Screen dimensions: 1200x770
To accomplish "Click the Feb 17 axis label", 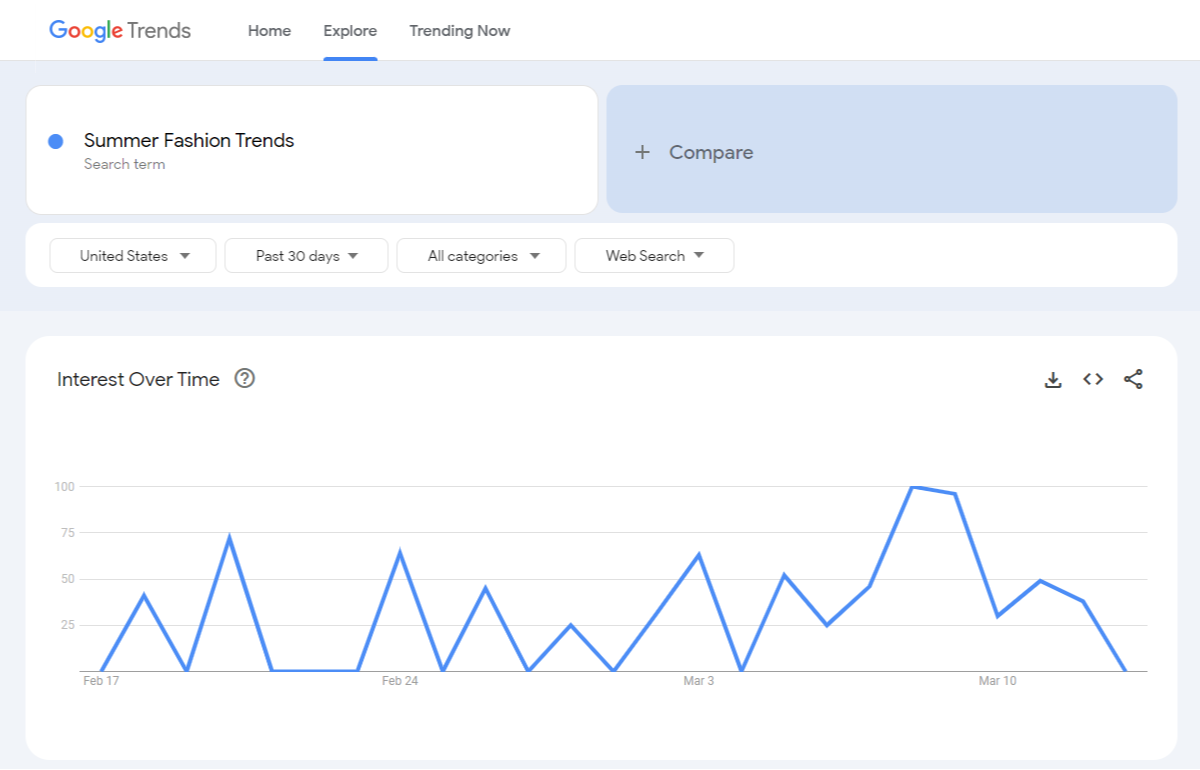I will pos(101,681).
